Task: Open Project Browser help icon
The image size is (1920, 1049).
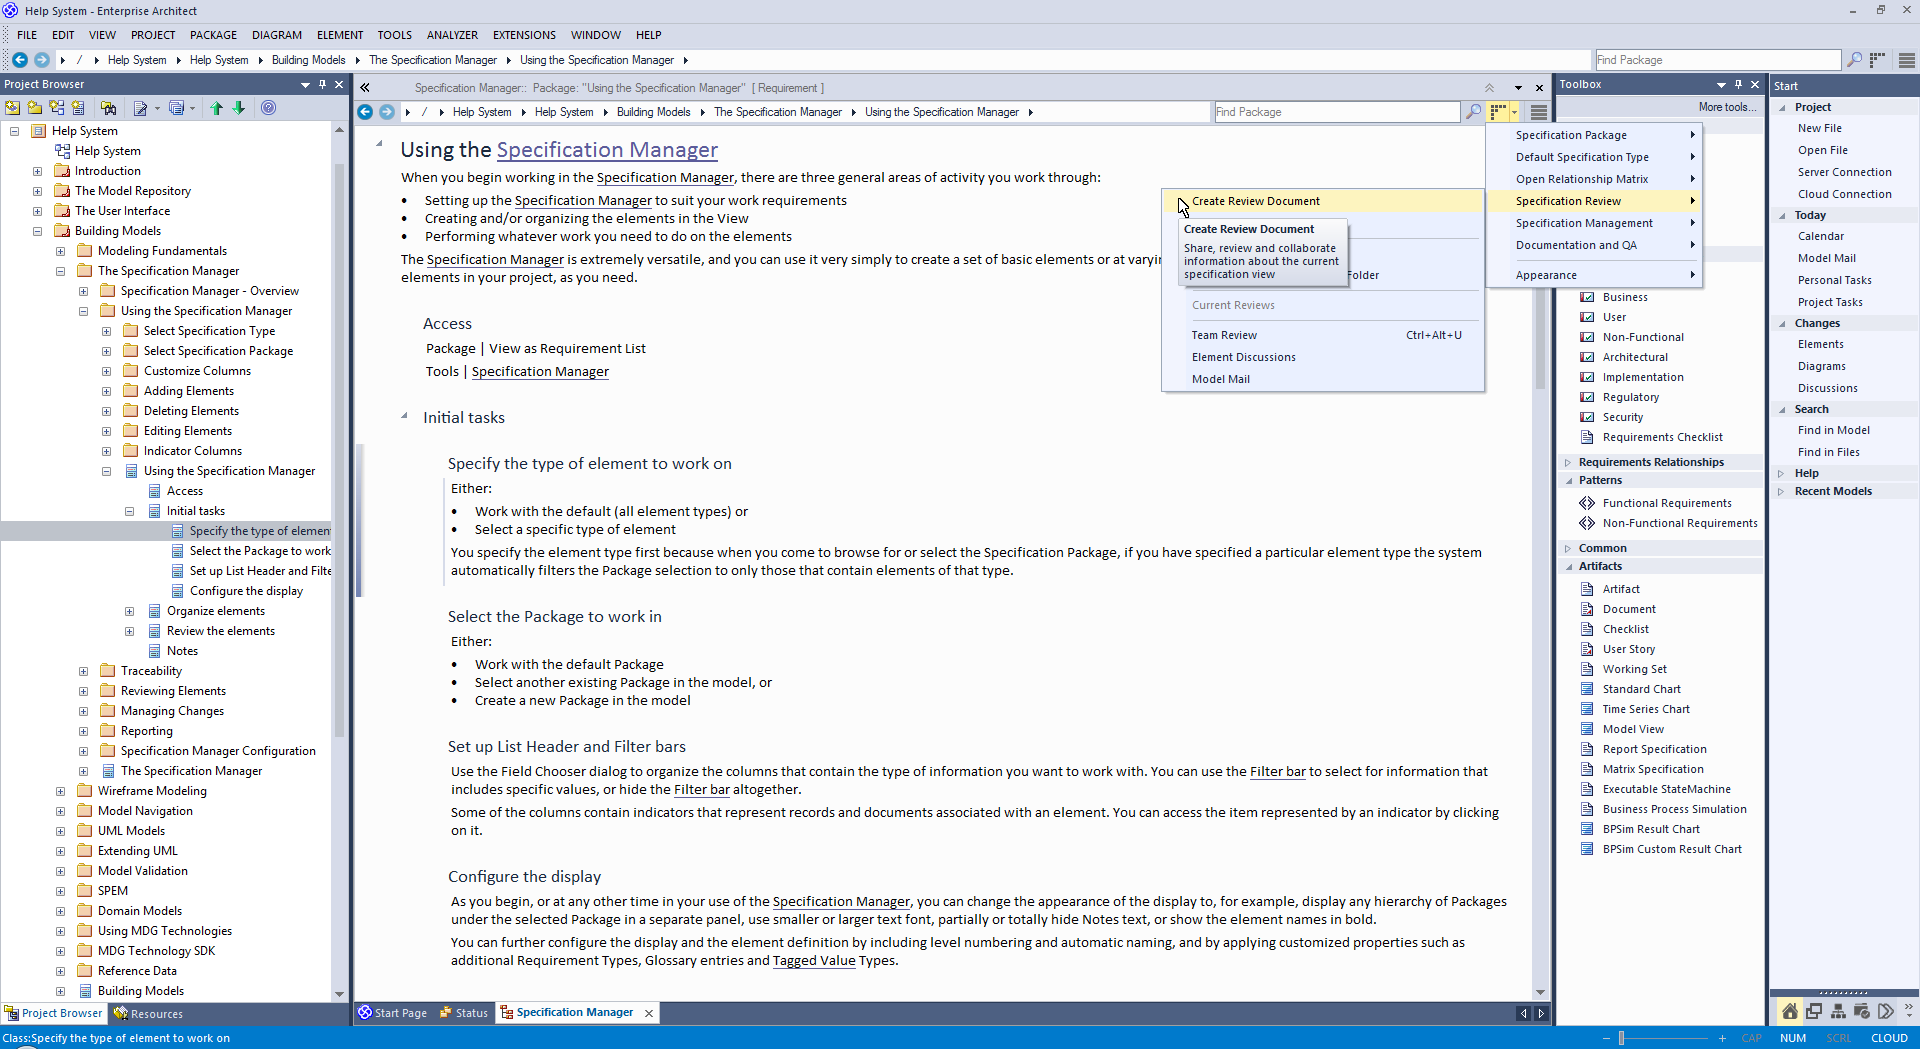Action: (268, 108)
